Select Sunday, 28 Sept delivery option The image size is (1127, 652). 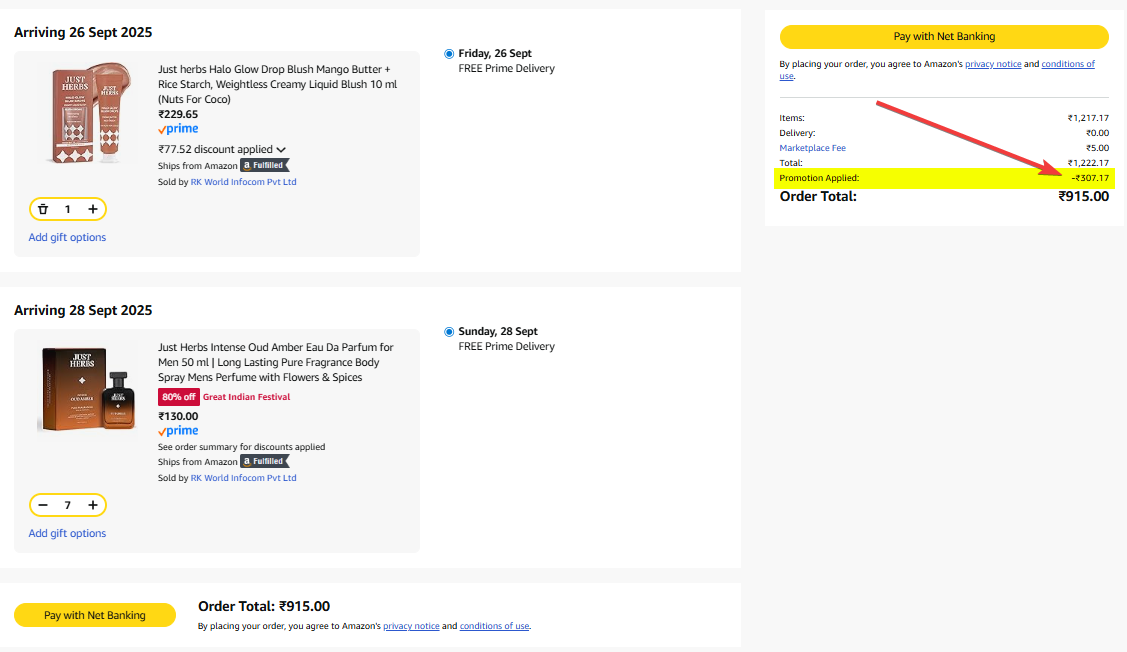pos(449,332)
